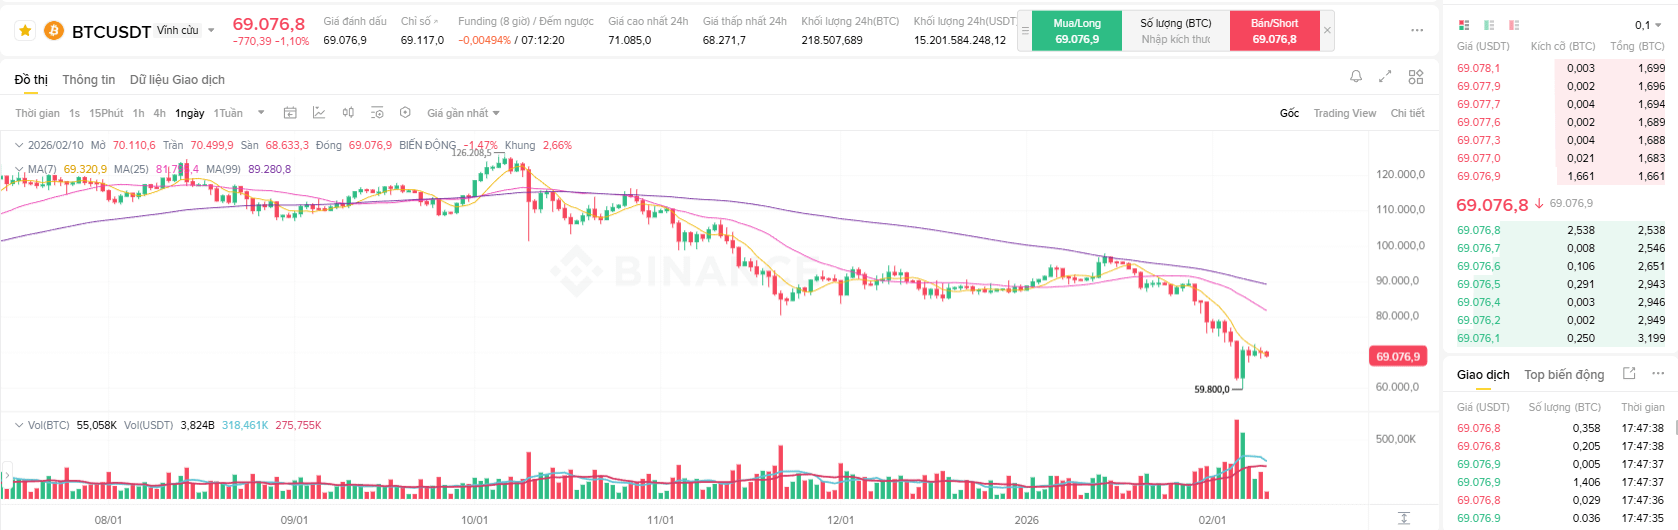This screenshot has height=530, width=1678.
Task: Open the Giá gần nhất price dropdown
Action: 463,113
